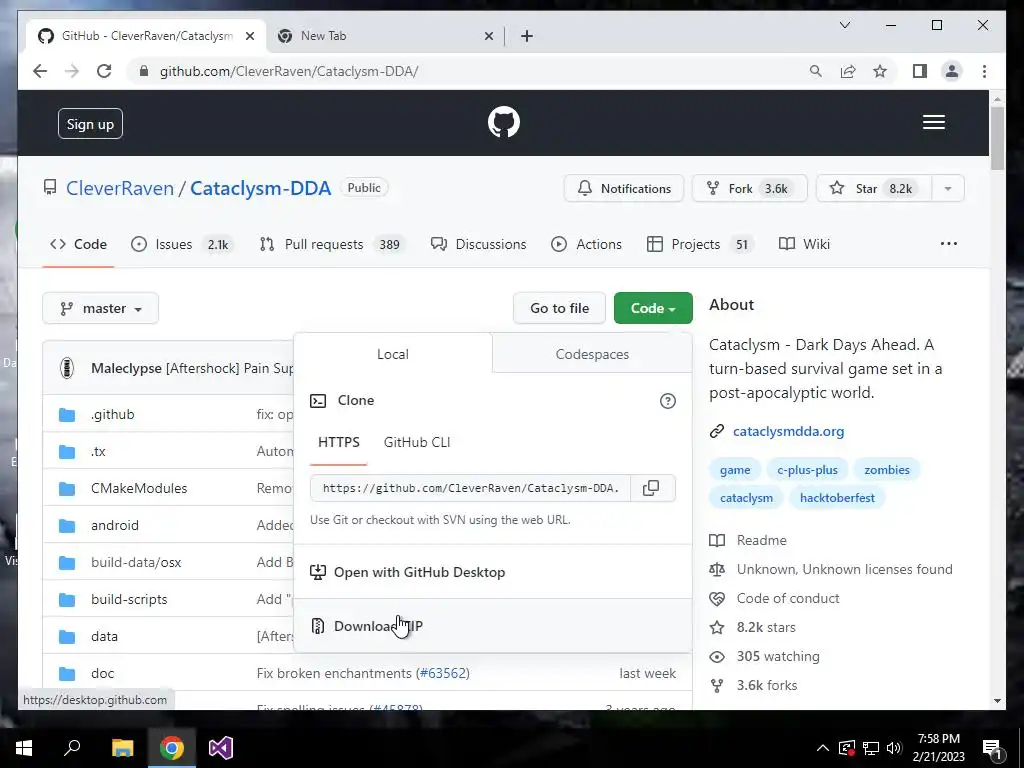Open the more repository tabs ellipsis
The image size is (1024, 768).
point(948,244)
